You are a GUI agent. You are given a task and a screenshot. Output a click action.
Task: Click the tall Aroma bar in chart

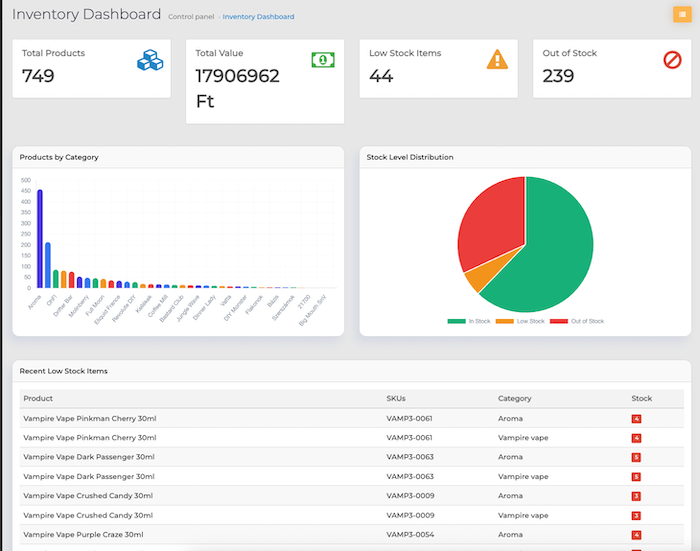[40, 238]
